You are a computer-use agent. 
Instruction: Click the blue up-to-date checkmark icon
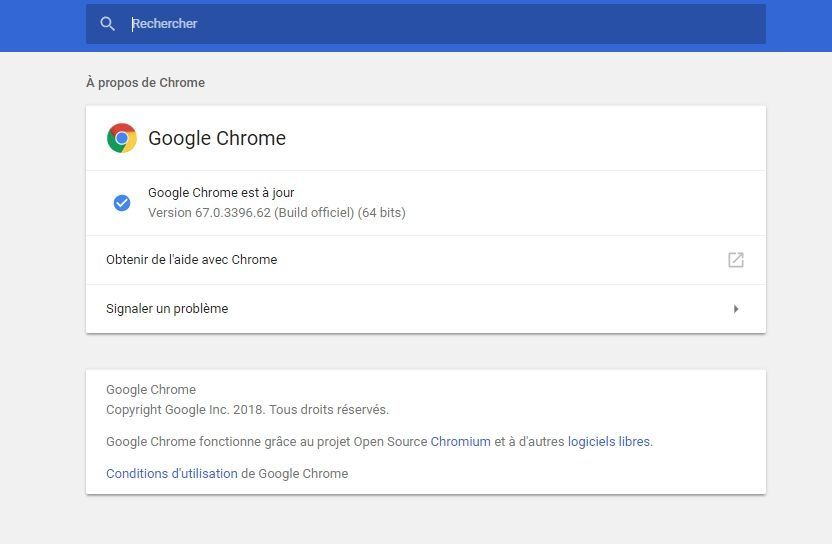coord(122,203)
